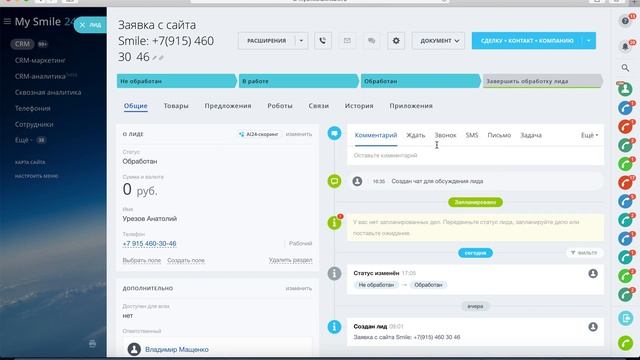Viewport: 640px width, 360px height.
Task: Open the РАСШИРЕНИЯ dropdown arrow
Action: (x=301, y=41)
